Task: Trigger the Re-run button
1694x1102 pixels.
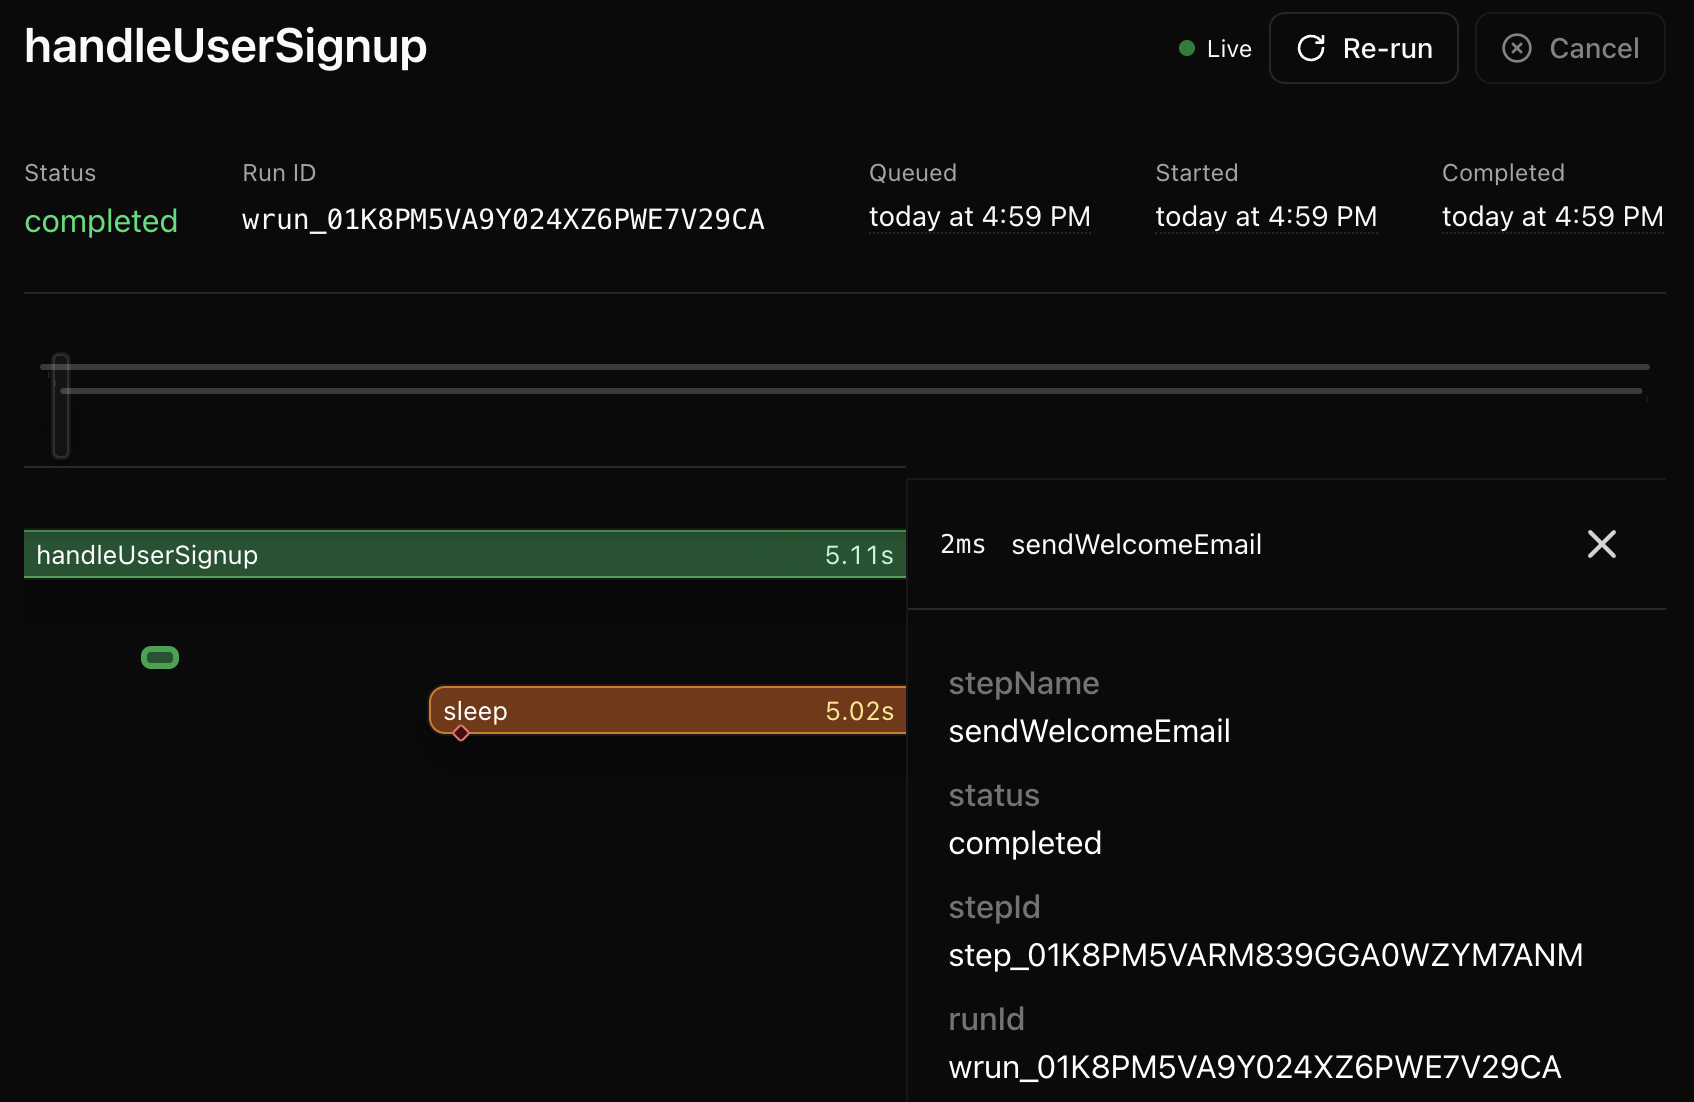Action: [x=1363, y=48]
